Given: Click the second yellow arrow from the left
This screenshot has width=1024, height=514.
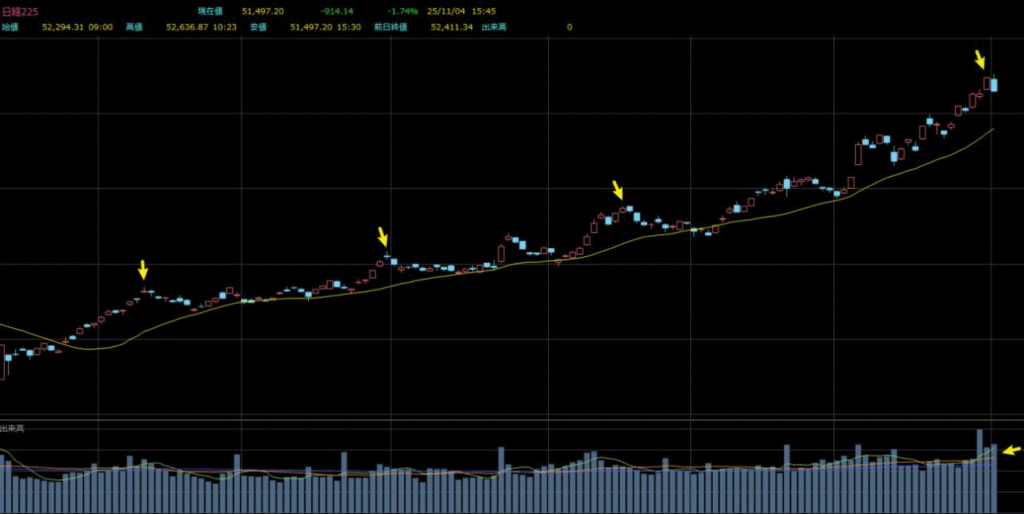Looking at the screenshot, I should coord(382,237).
